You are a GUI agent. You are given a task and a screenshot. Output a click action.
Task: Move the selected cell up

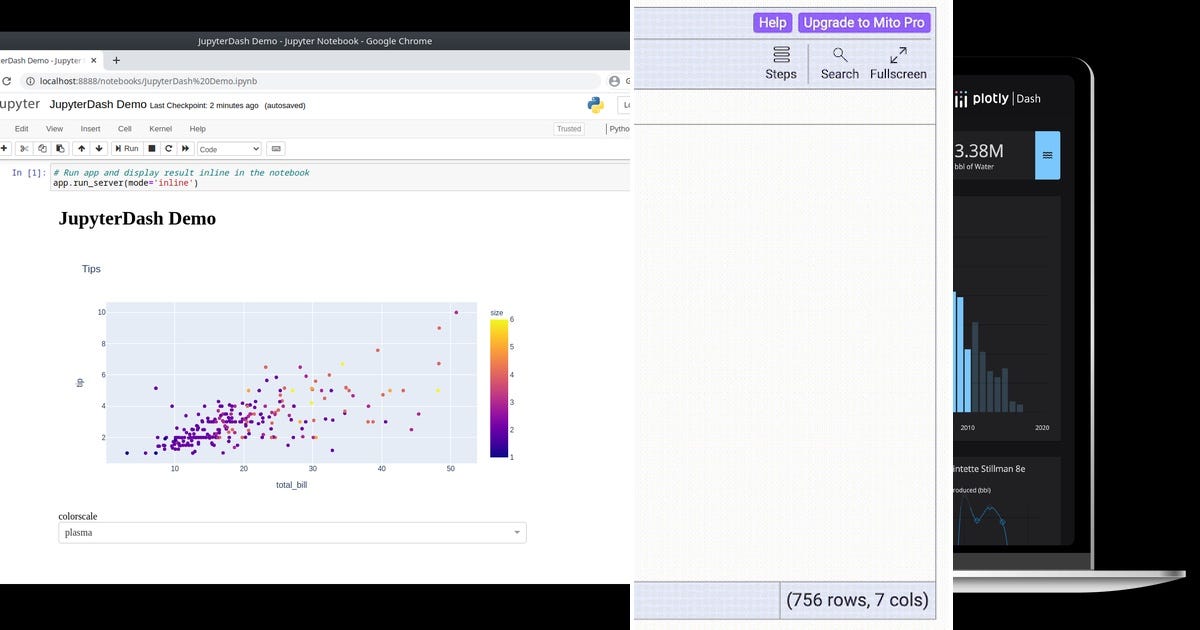[81, 148]
